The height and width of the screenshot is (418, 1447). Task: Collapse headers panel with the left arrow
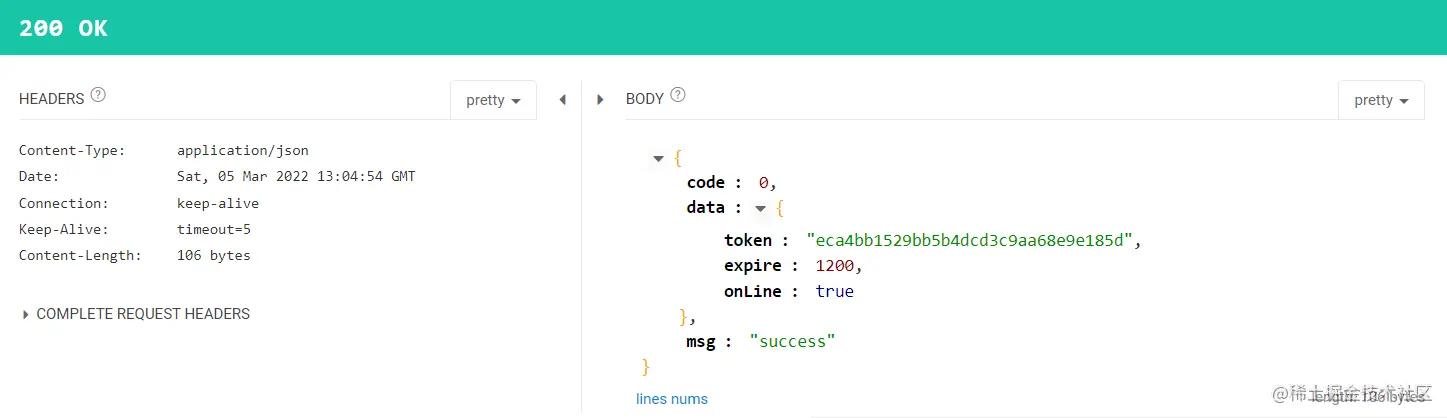pyautogui.click(x=562, y=100)
